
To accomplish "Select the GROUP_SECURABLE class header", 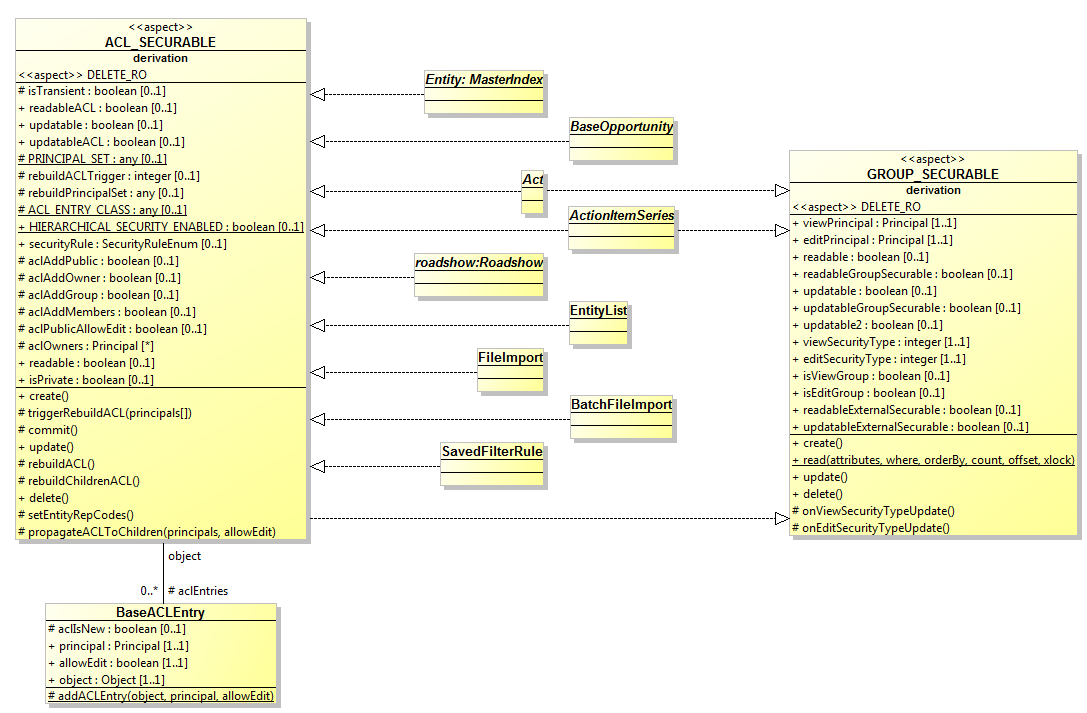I will 932,173.
